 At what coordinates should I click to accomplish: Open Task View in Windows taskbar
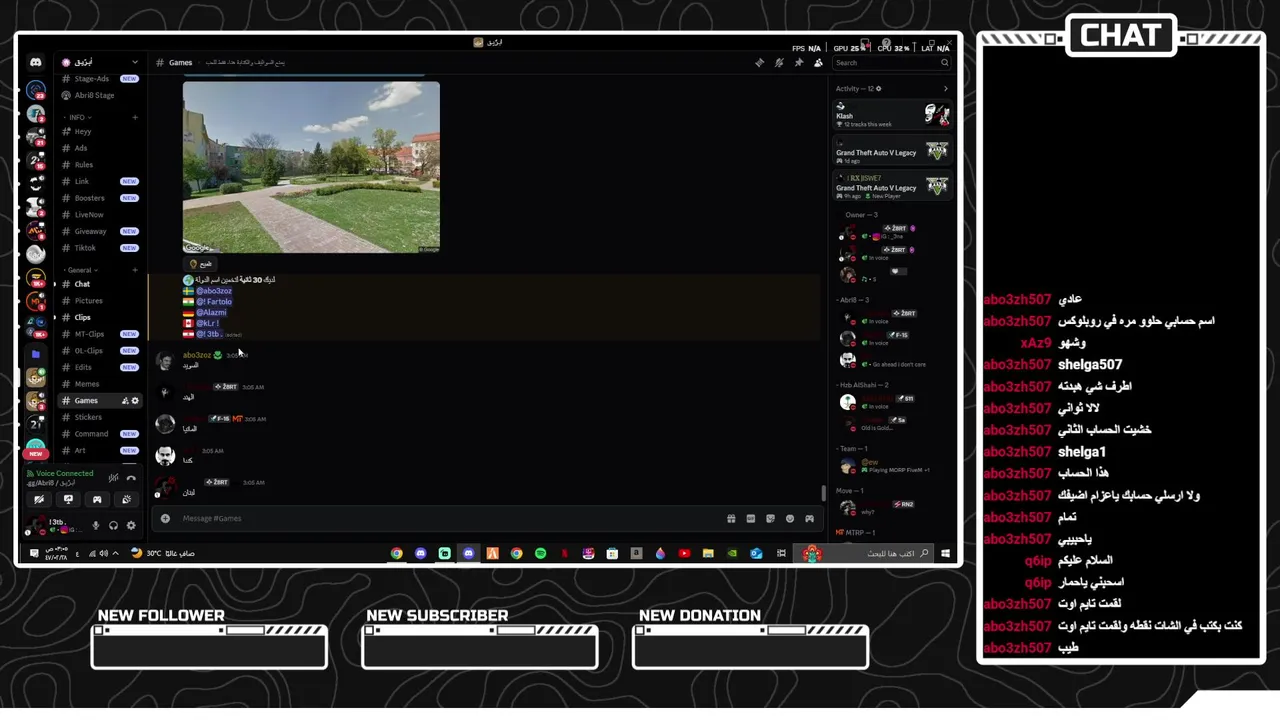(x=781, y=553)
